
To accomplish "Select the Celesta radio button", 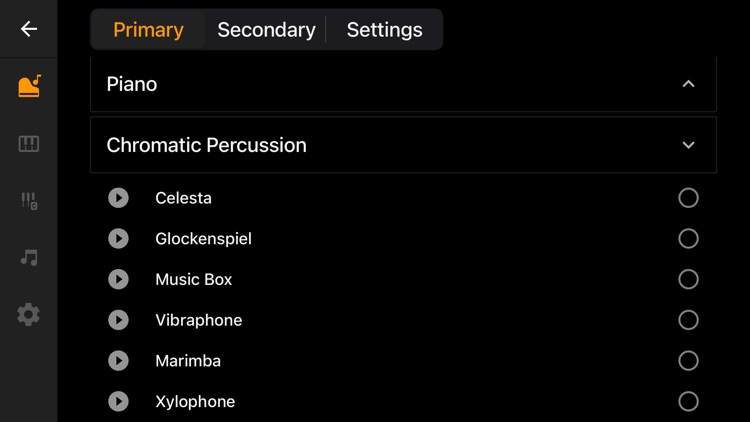I will pyautogui.click(x=688, y=198).
